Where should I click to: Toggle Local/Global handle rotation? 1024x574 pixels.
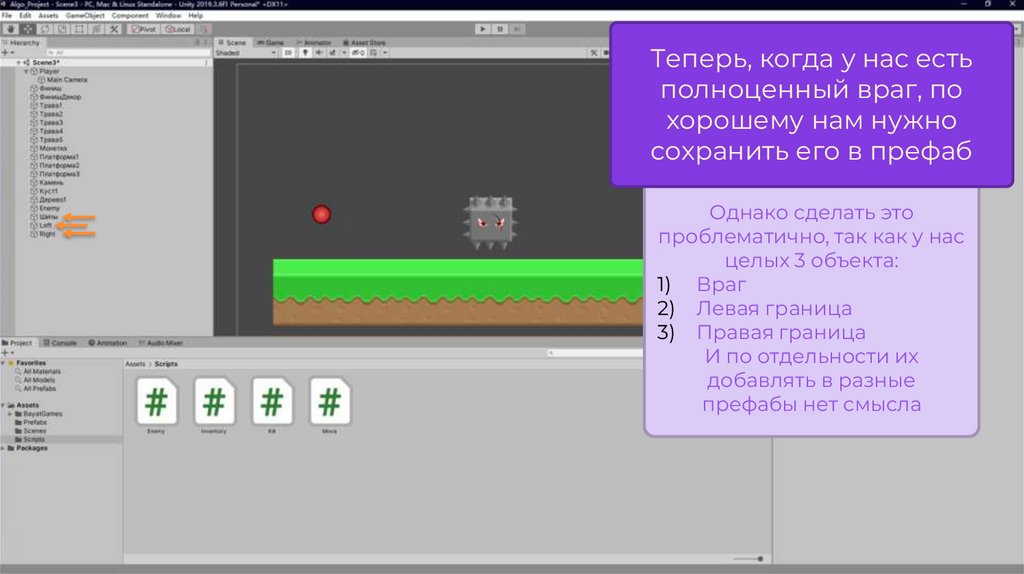click(x=178, y=29)
